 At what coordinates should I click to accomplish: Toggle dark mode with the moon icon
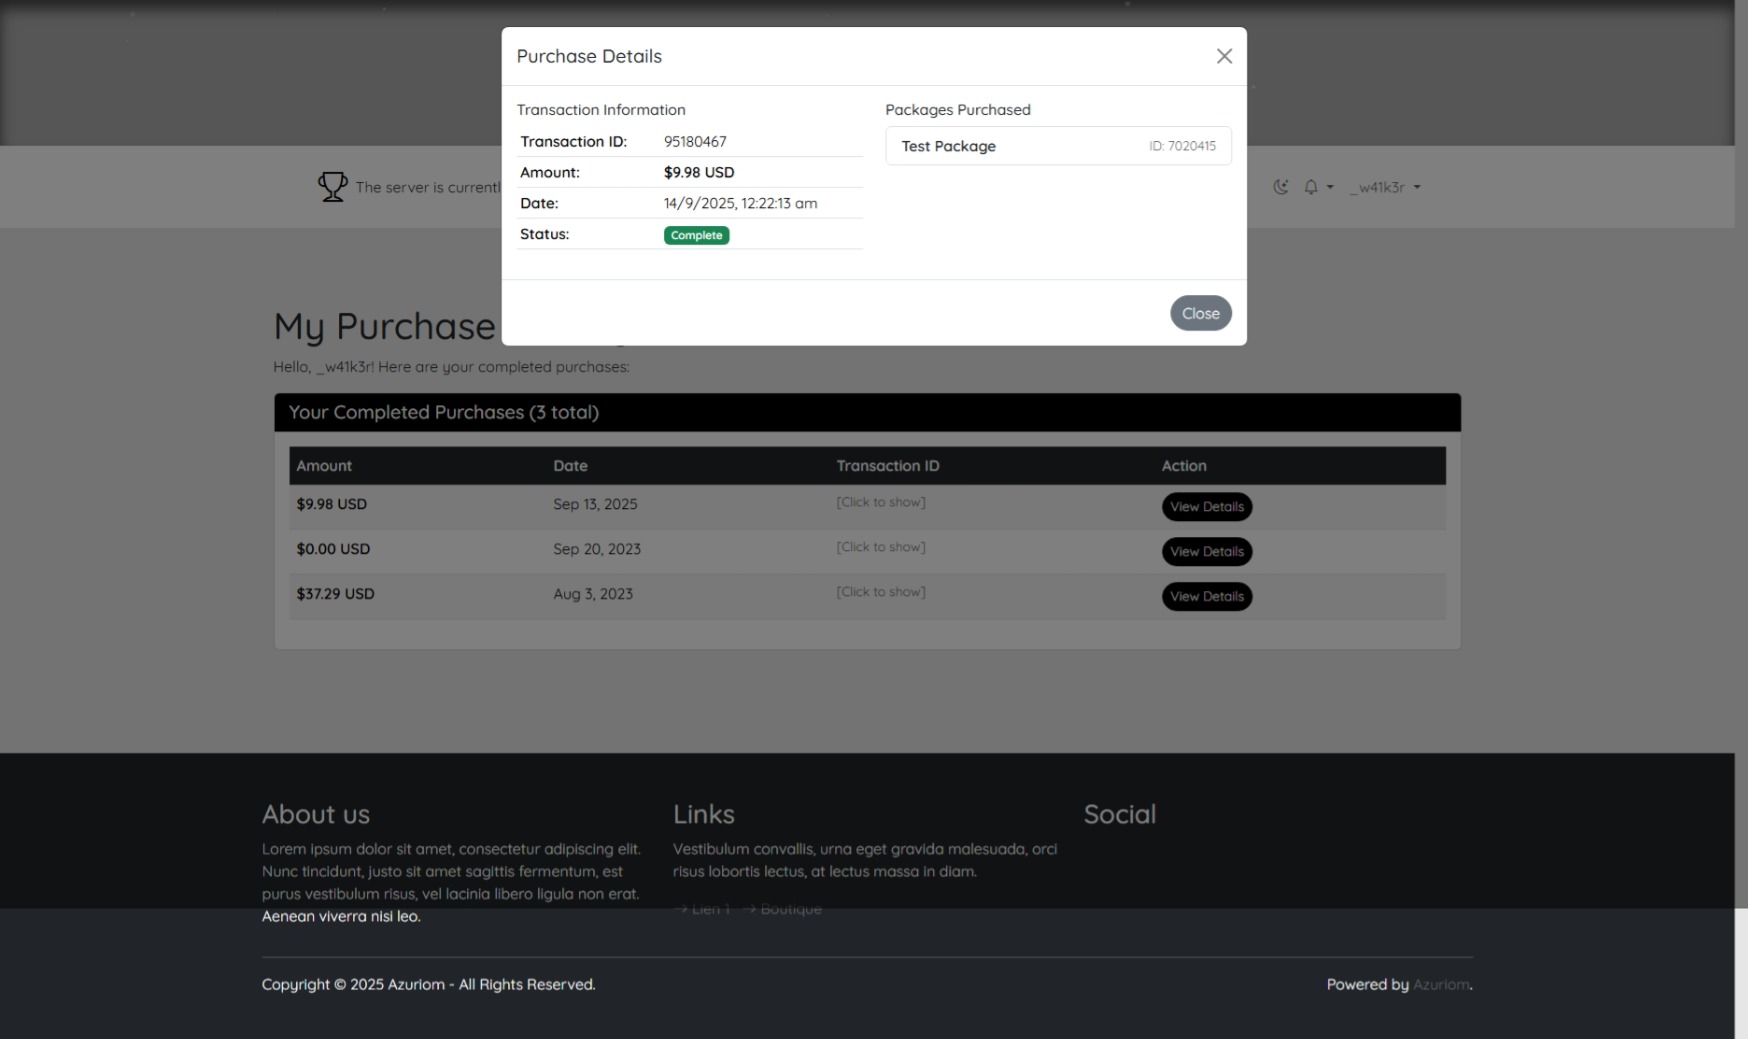[x=1280, y=187]
